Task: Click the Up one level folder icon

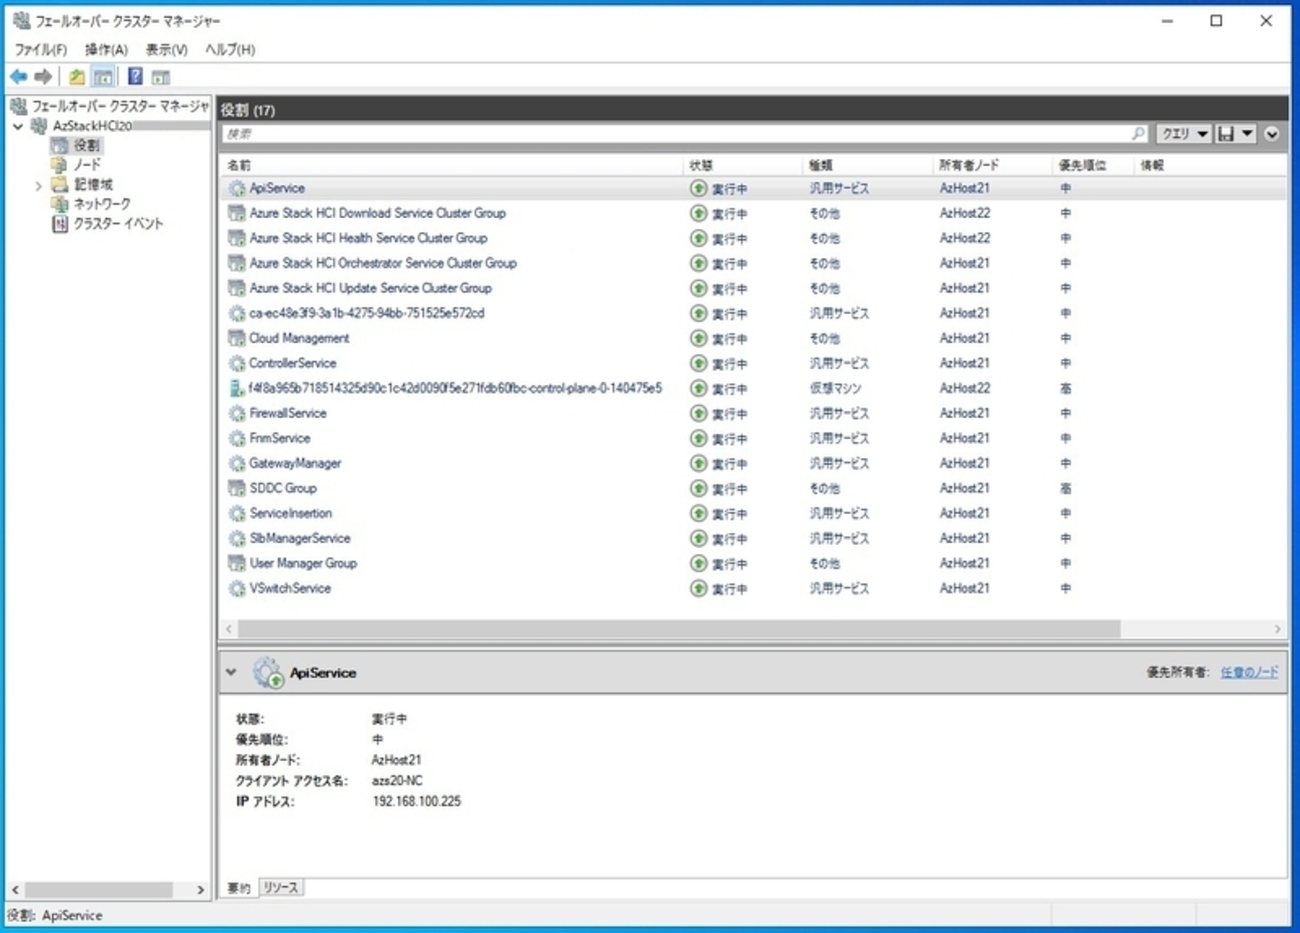Action: pyautogui.click(x=76, y=76)
